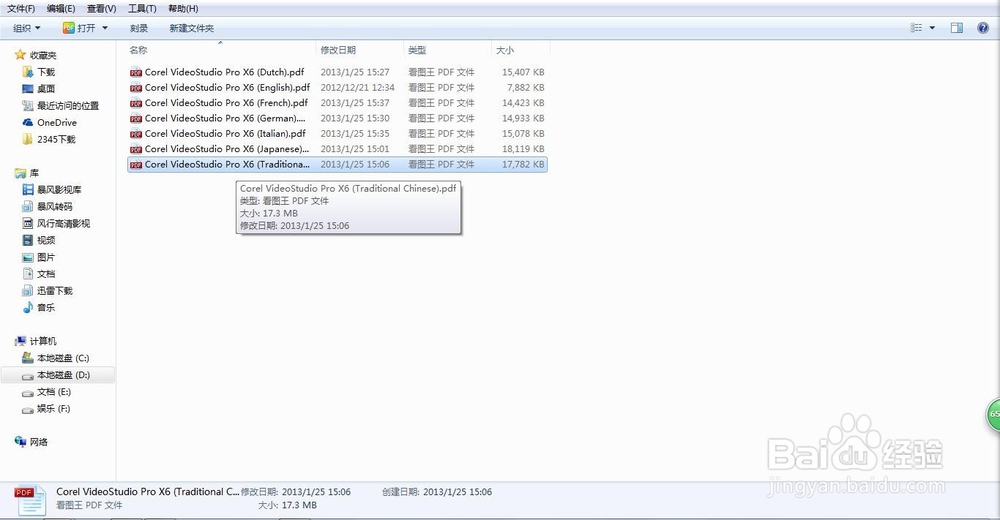Click the PDF icon of the French file
The height and width of the screenshot is (520, 1000).
[136, 103]
